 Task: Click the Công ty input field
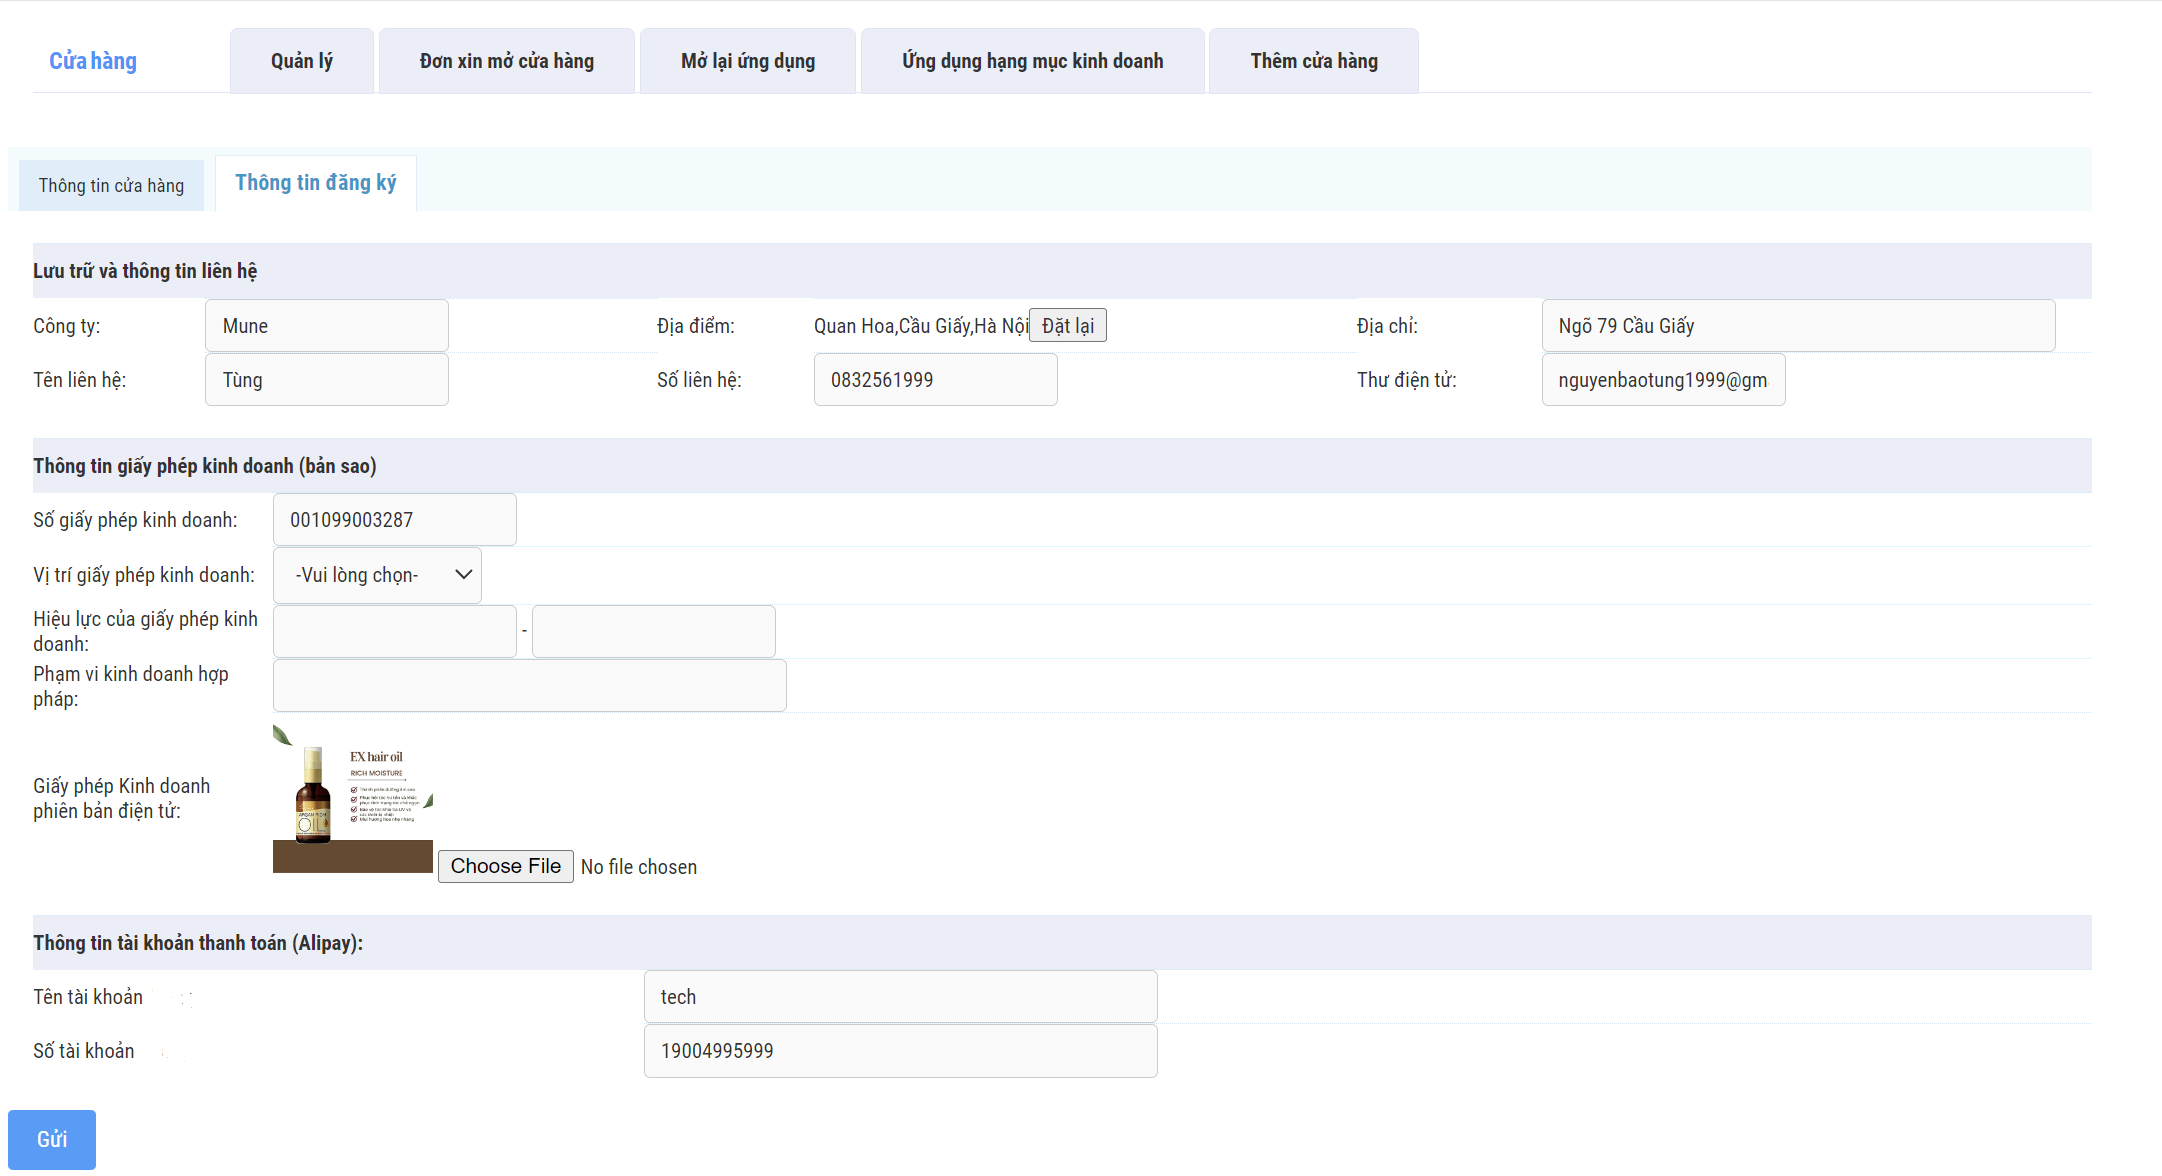pyautogui.click(x=326, y=326)
